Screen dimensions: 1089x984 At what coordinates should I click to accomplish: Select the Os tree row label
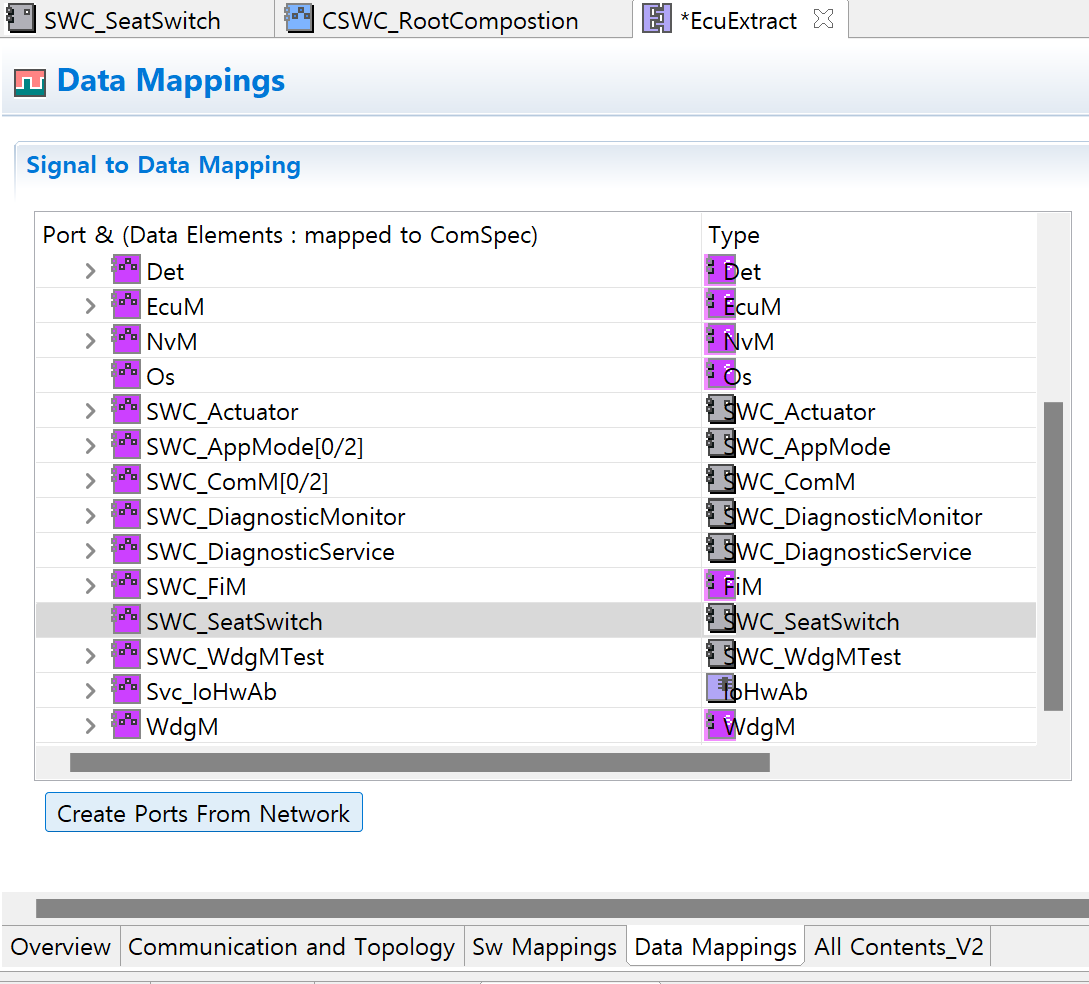click(x=160, y=376)
